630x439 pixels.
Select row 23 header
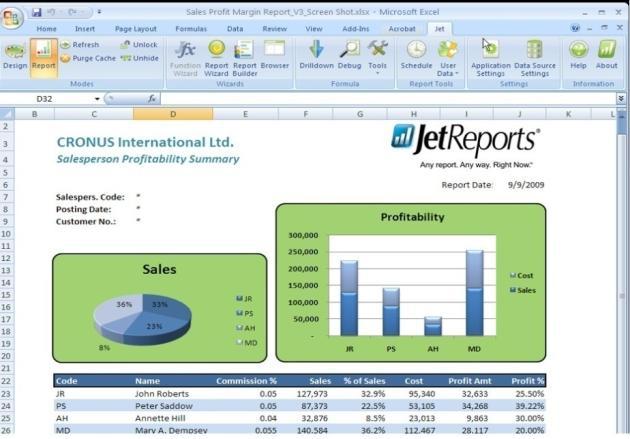(6, 394)
